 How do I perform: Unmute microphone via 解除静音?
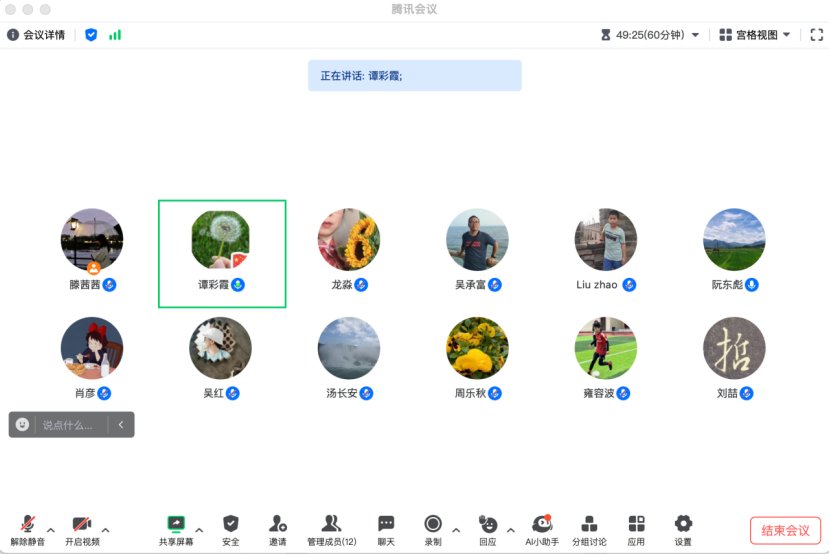[x=27, y=524]
